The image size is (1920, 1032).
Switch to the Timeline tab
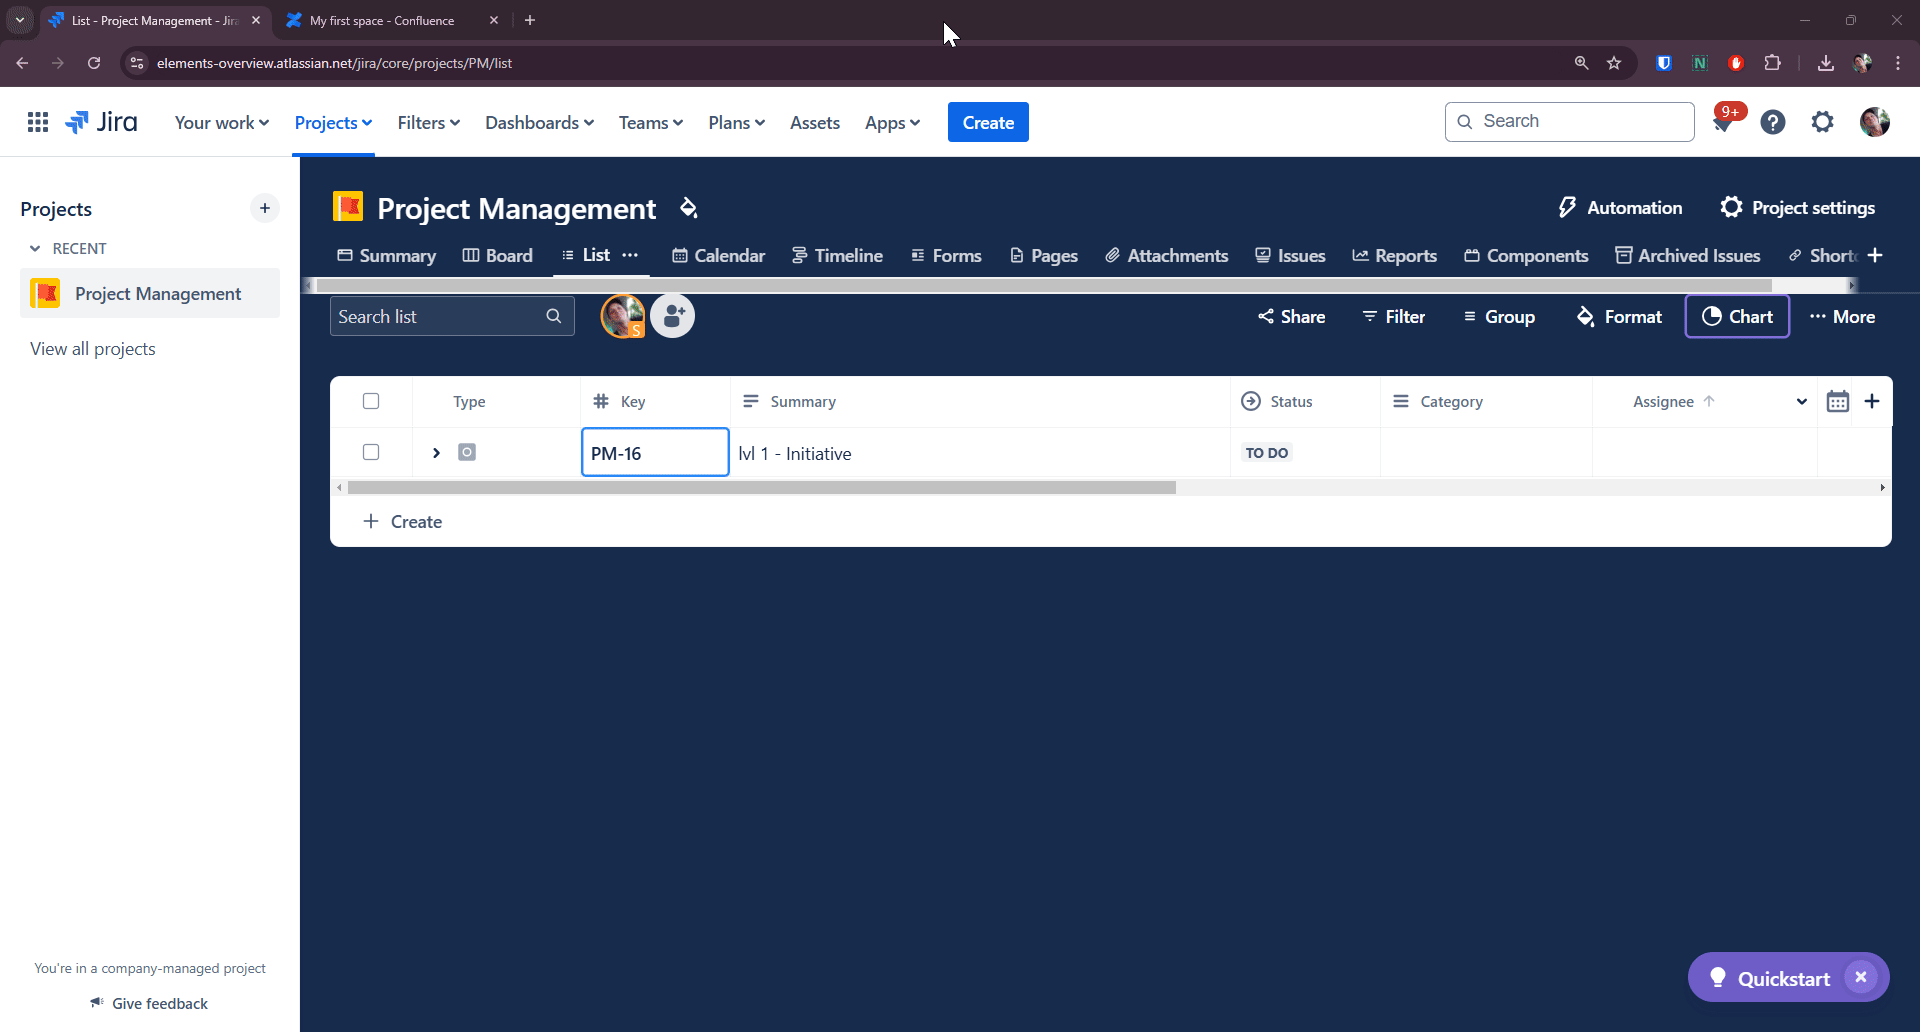pos(837,255)
